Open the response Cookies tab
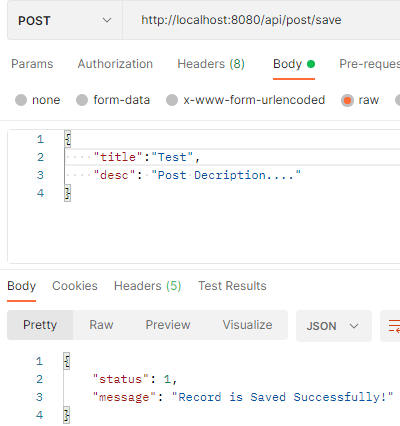This screenshot has height=426, width=400. click(x=75, y=286)
